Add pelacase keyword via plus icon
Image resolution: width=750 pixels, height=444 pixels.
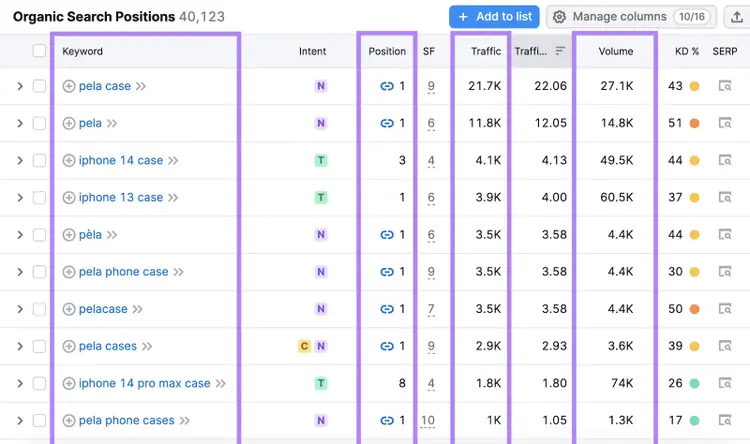tap(69, 309)
